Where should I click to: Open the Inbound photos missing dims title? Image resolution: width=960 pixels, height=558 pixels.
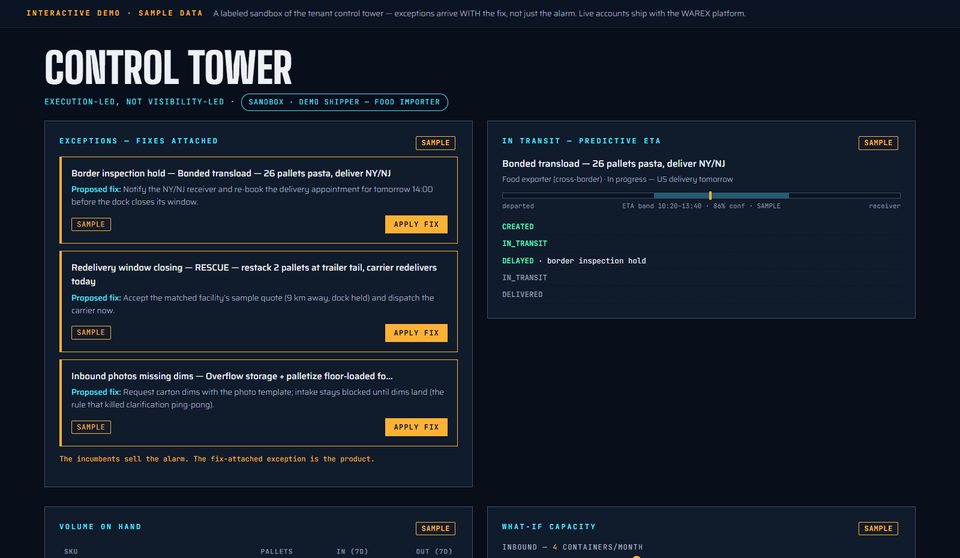232,376
